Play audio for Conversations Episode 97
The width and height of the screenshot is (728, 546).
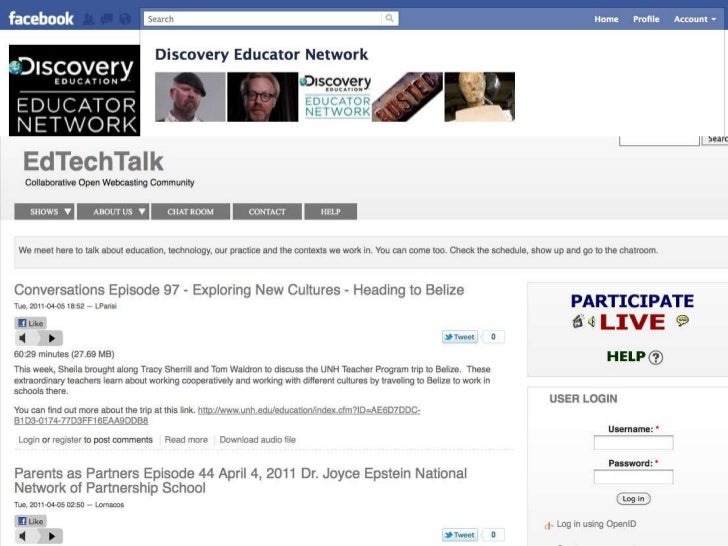[x=52, y=338]
